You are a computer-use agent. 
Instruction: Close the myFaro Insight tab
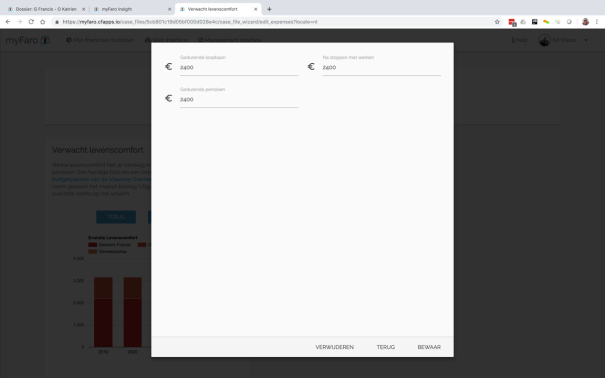(x=169, y=9)
